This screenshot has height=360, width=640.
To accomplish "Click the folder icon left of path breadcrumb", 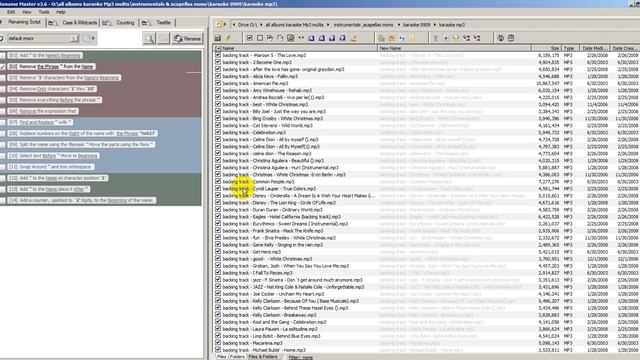I will point(219,24).
